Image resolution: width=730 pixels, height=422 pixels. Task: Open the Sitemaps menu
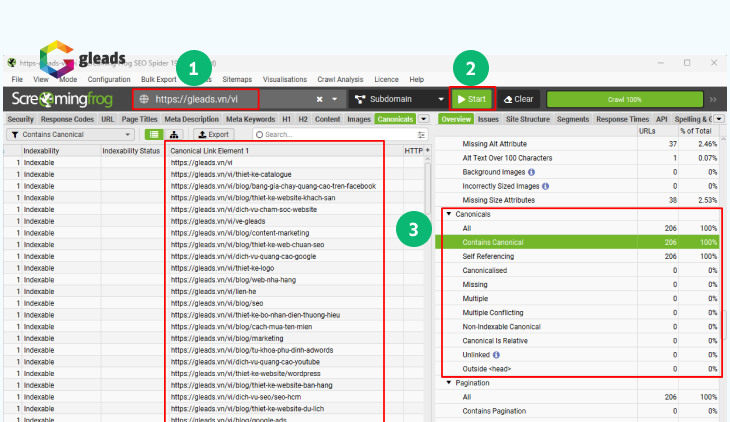237,80
